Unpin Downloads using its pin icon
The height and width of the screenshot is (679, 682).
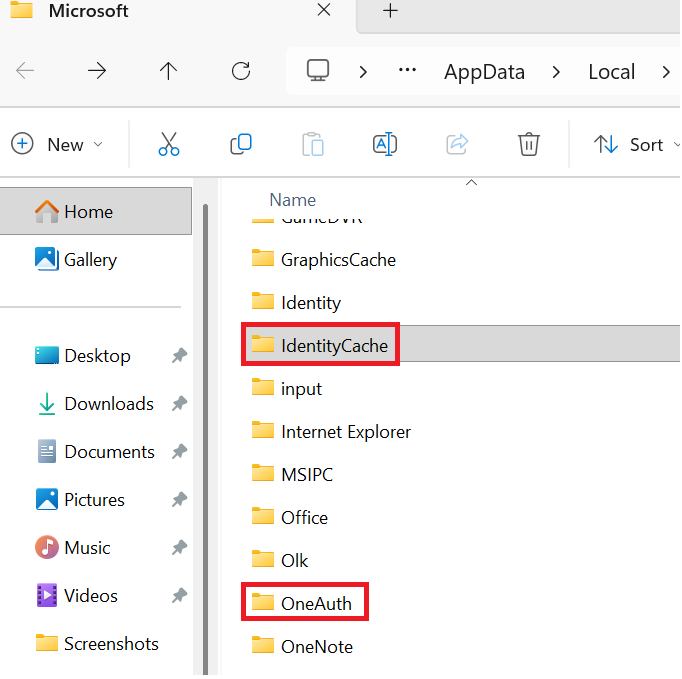(179, 404)
